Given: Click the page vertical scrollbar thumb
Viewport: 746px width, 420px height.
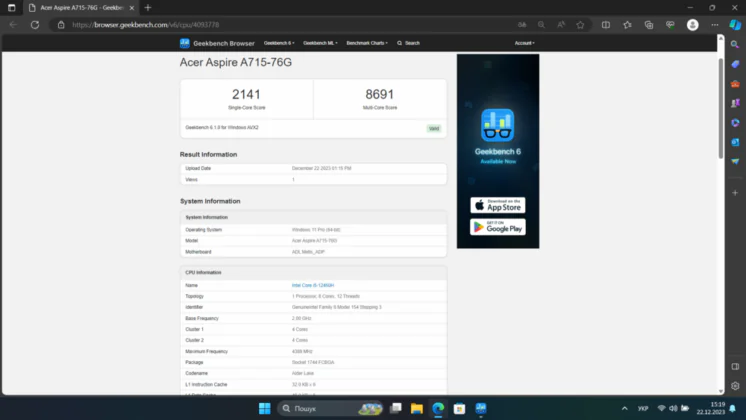Looking at the screenshot, I should [720, 108].
